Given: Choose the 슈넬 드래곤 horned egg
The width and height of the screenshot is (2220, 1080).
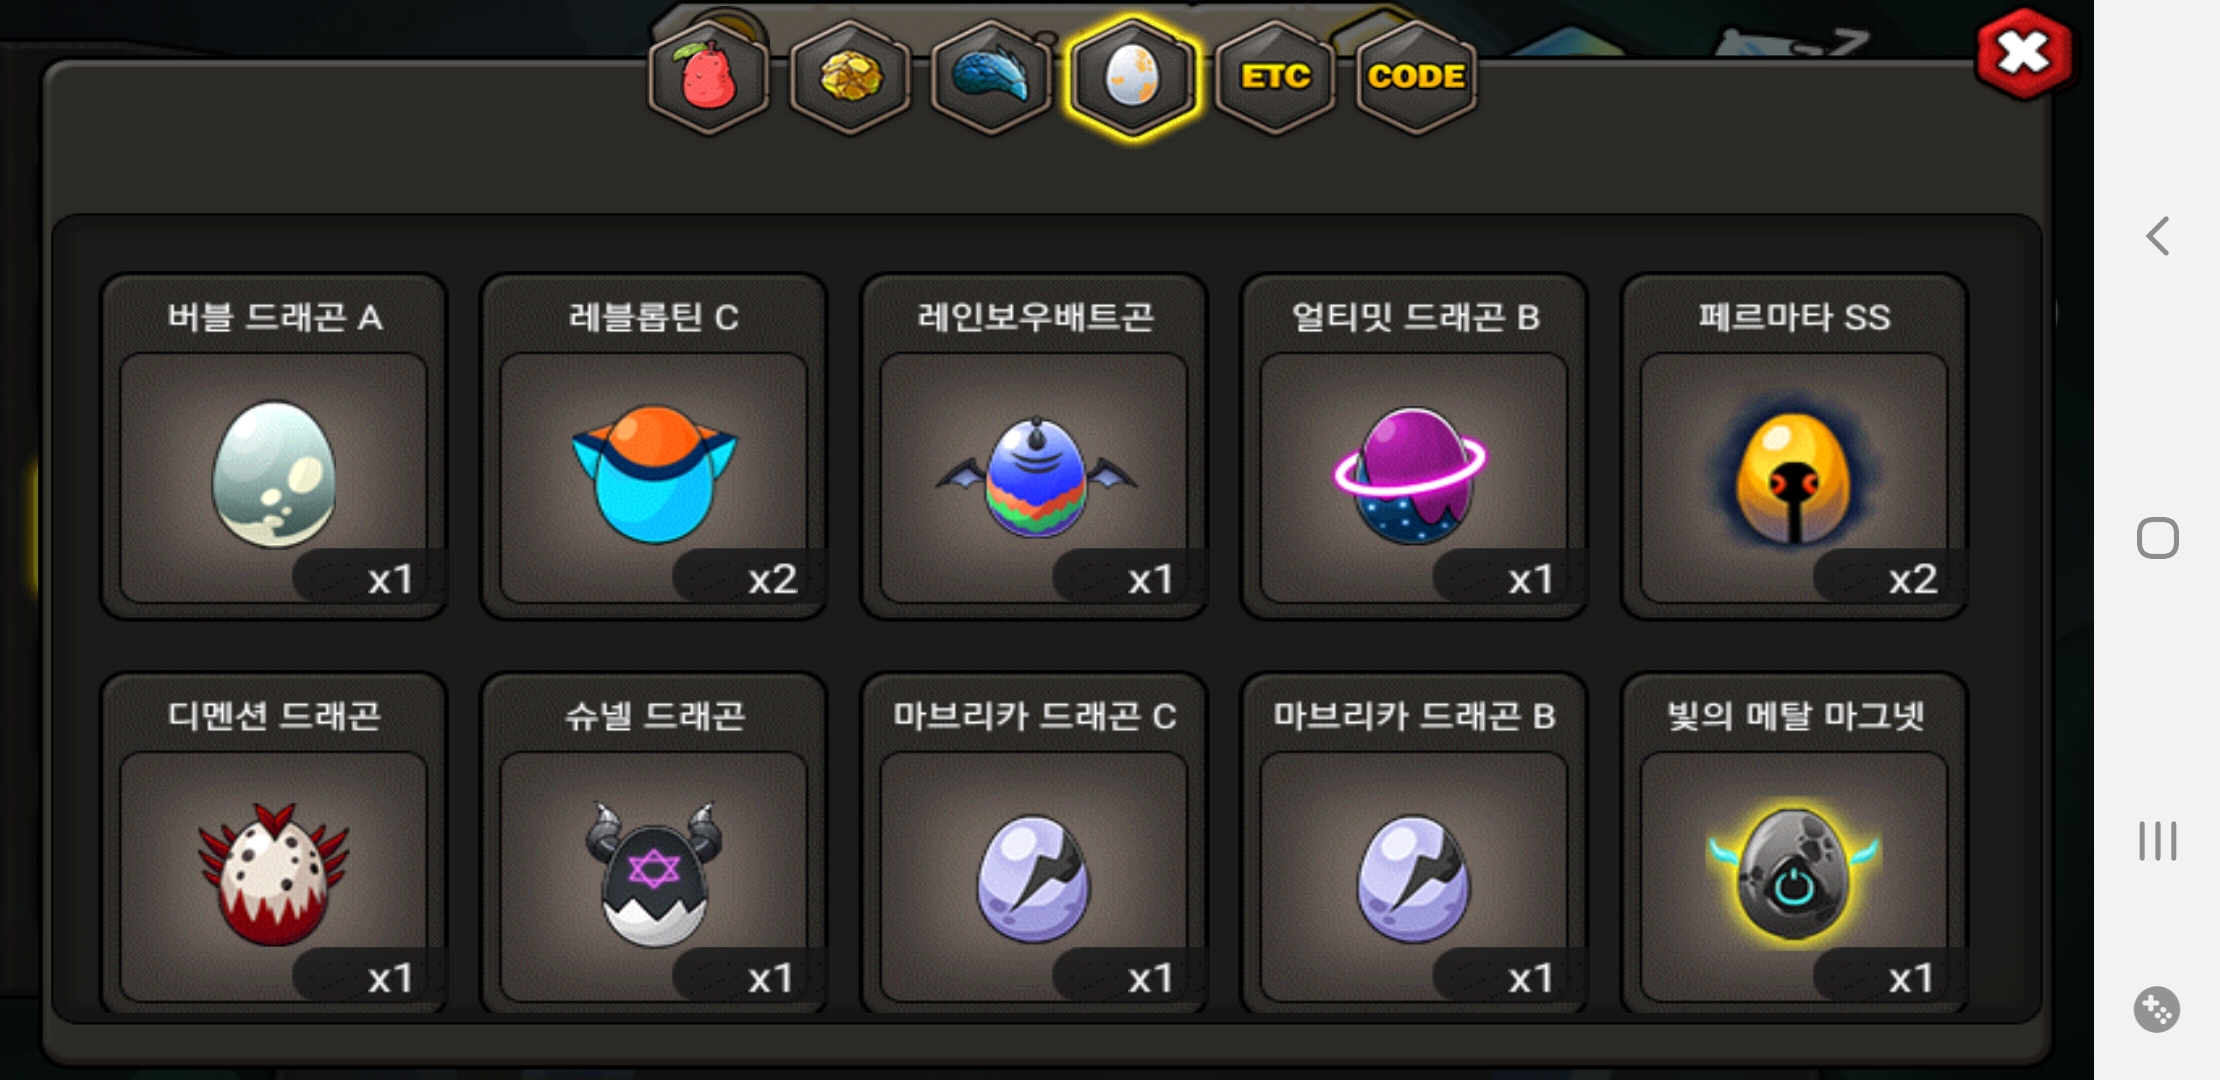Looking at the screenshot, I should coord(653,843).
